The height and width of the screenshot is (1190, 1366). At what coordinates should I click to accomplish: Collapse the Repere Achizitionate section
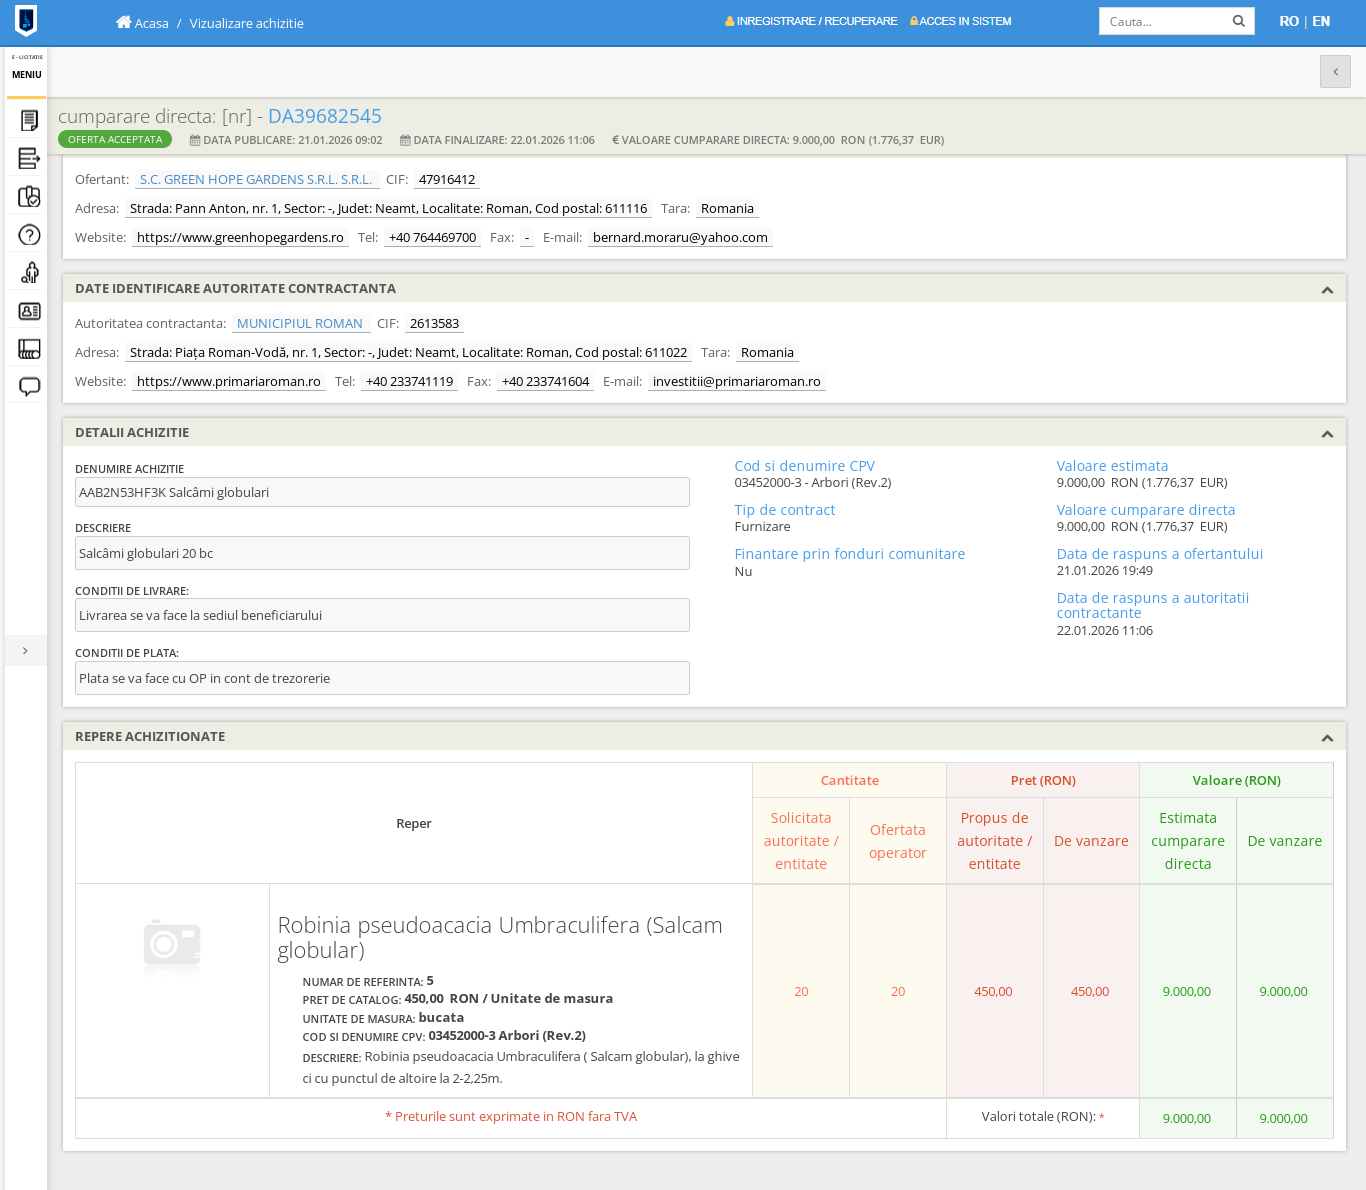pyautogui.click(x=1327, y=738)
